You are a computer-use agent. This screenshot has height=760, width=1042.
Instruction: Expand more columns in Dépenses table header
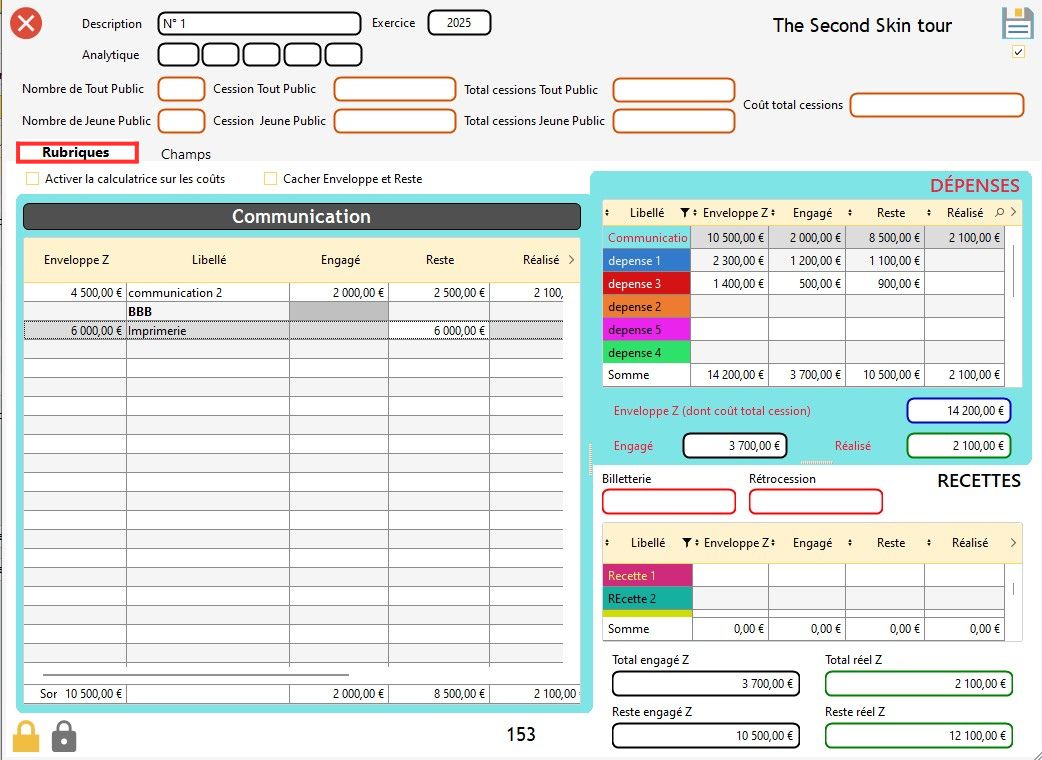coord(1013,213)
